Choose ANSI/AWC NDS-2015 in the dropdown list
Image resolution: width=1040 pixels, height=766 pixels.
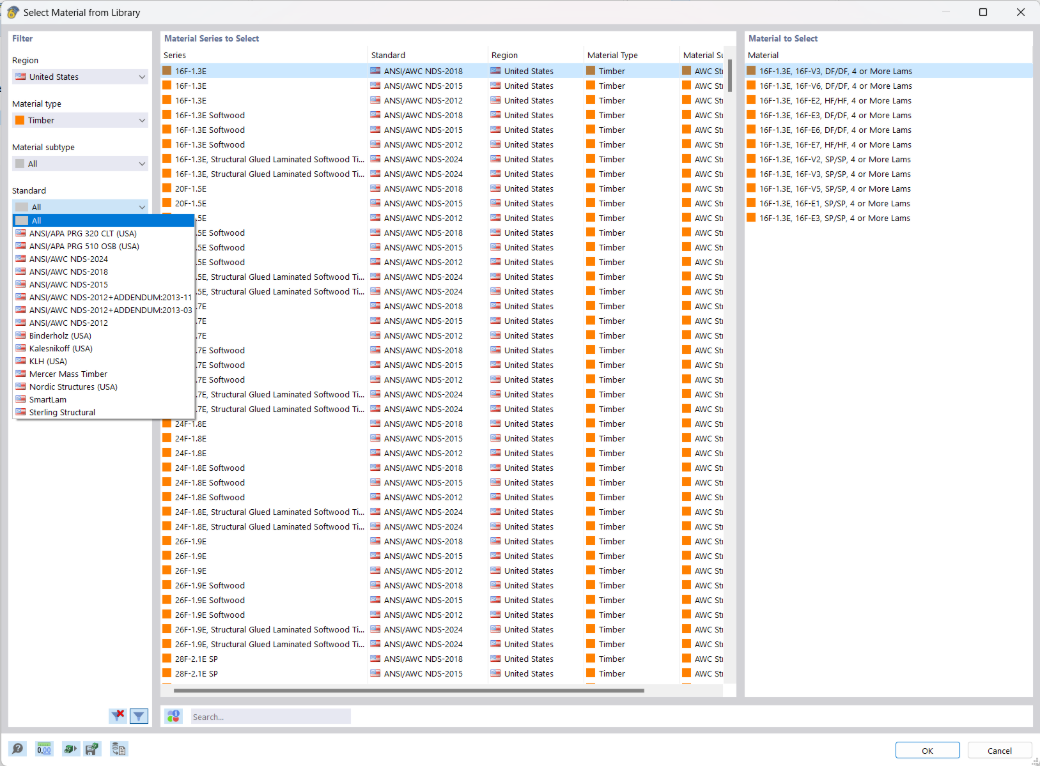click(104, 285)
